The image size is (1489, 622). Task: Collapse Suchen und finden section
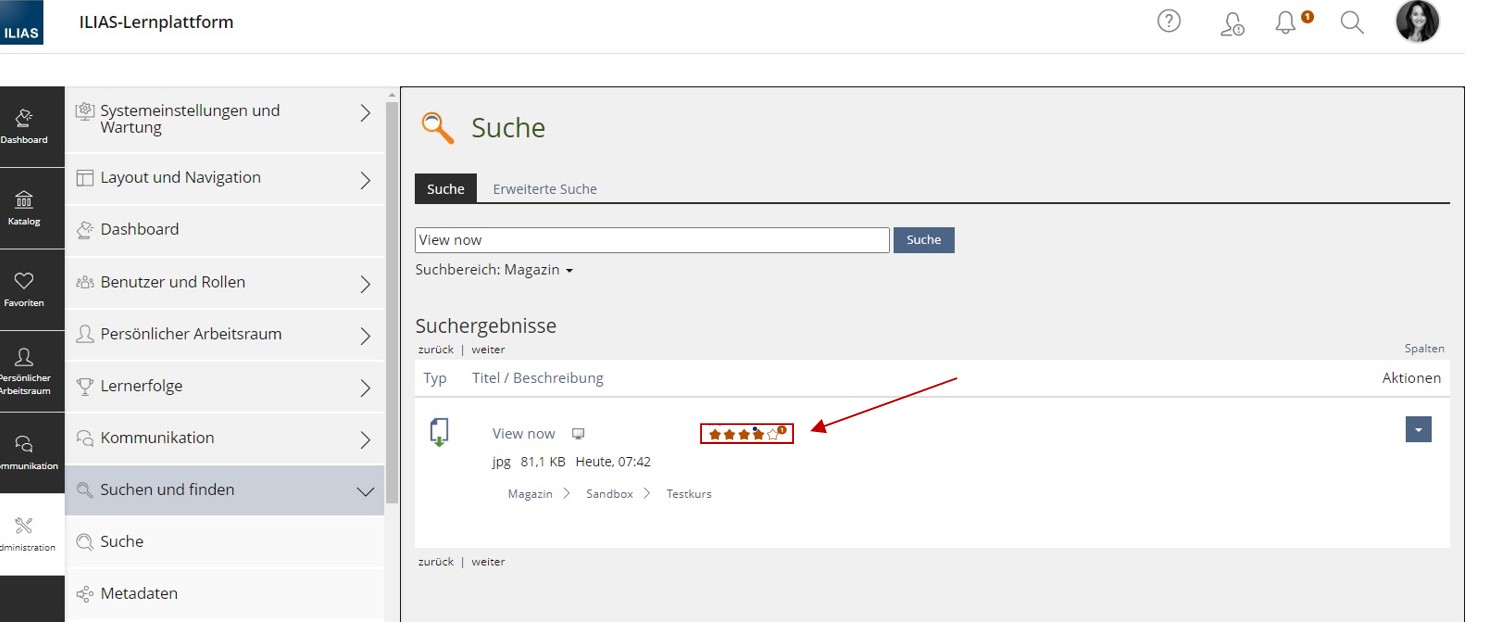tap(366, 491)
